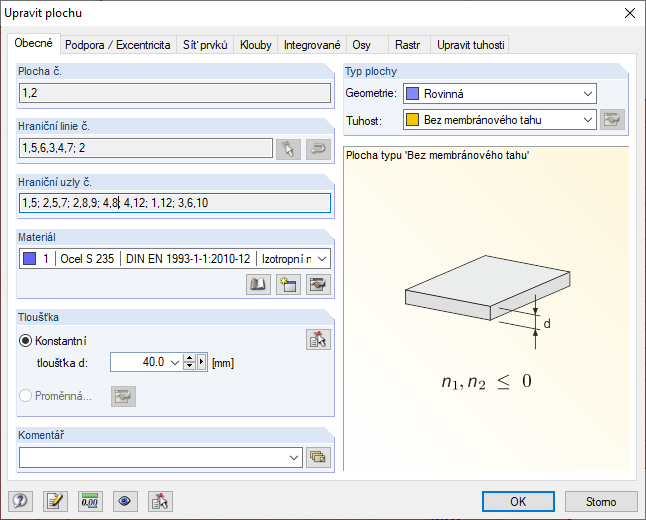Click the 'DIN EN 1993-1-1:2010-12' text
The width and height of the screenshot is (646, 520).
point(188,259)
